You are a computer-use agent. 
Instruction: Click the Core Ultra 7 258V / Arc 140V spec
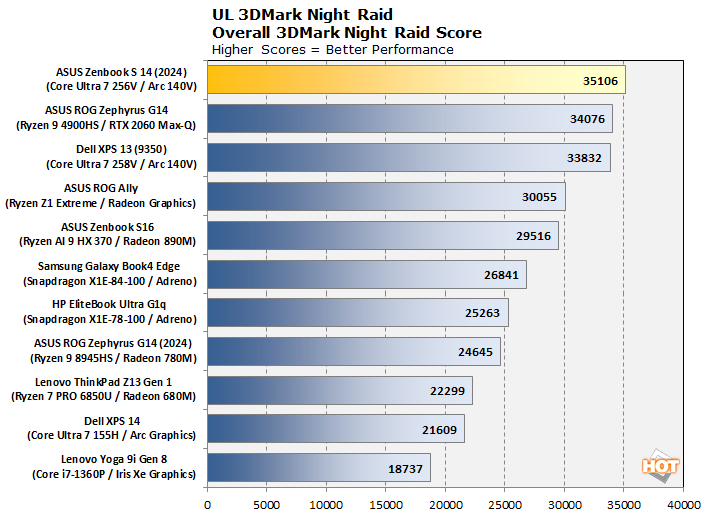(x=121, y=164)
